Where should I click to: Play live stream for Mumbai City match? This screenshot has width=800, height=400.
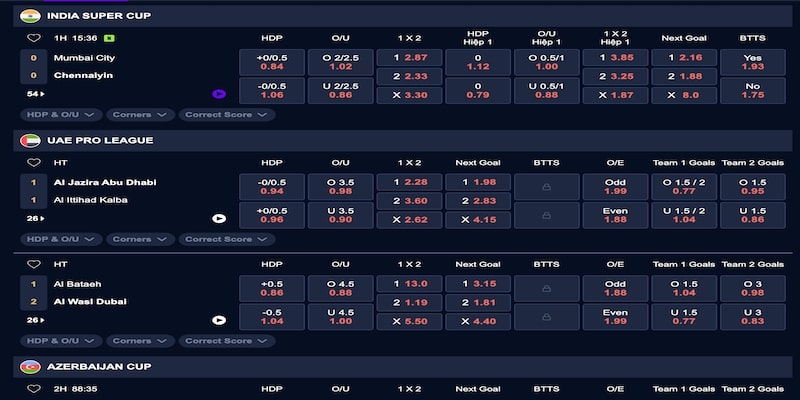219,94
